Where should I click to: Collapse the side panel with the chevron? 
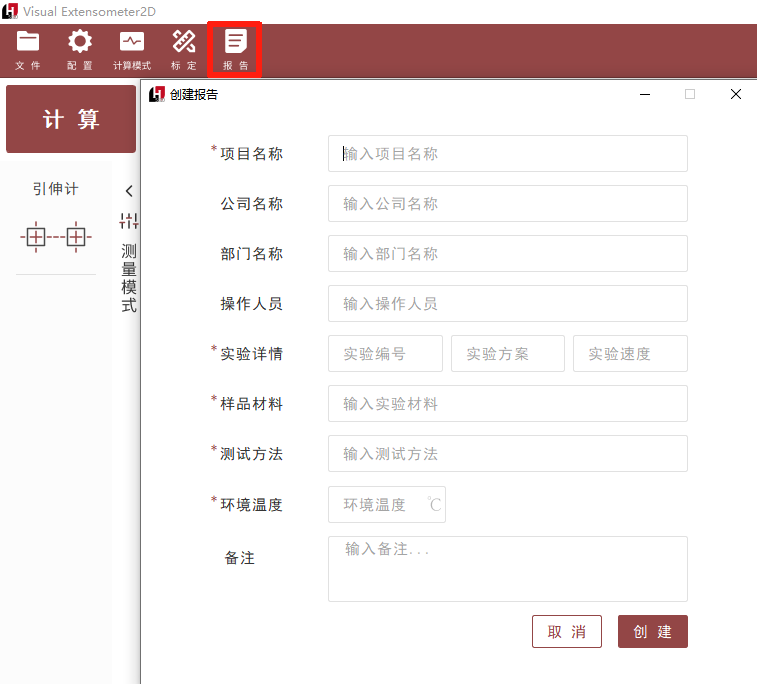[129, 191]
